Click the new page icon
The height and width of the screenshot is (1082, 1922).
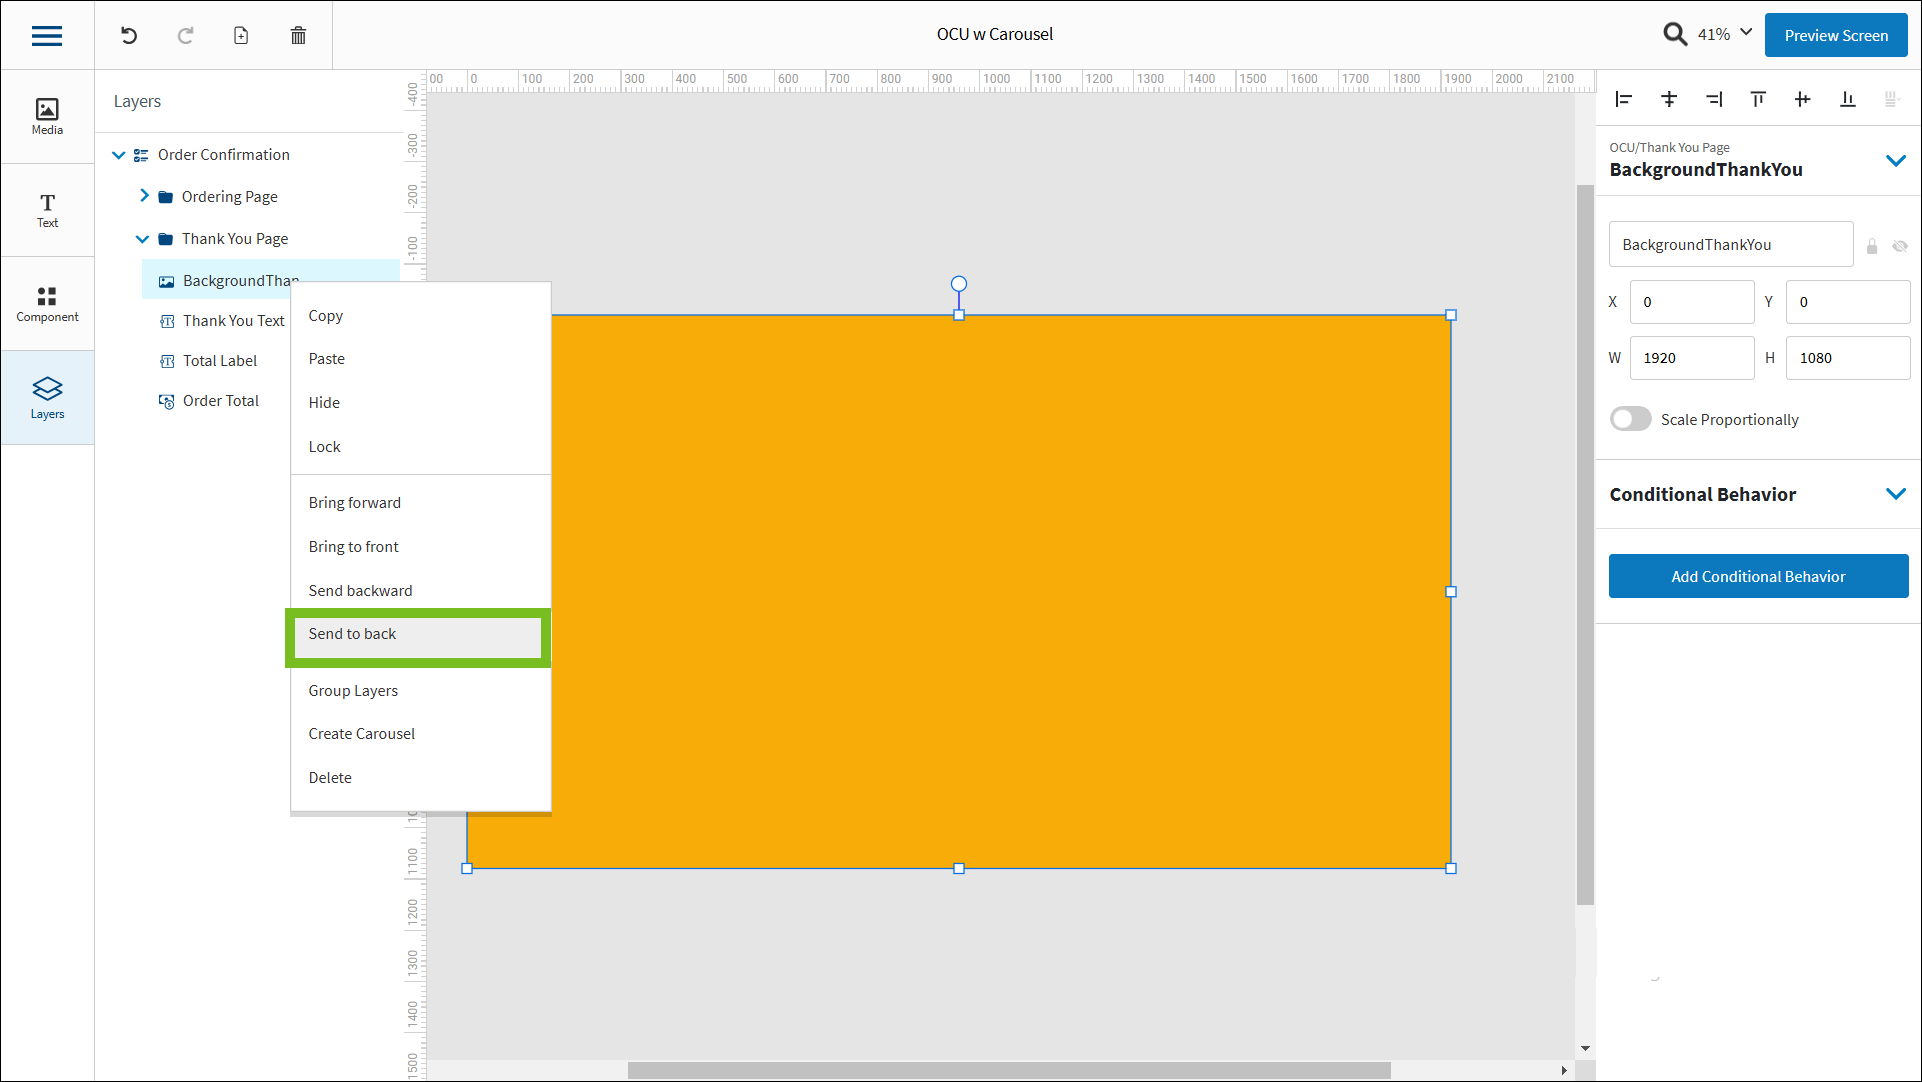[x=241, y=35]
